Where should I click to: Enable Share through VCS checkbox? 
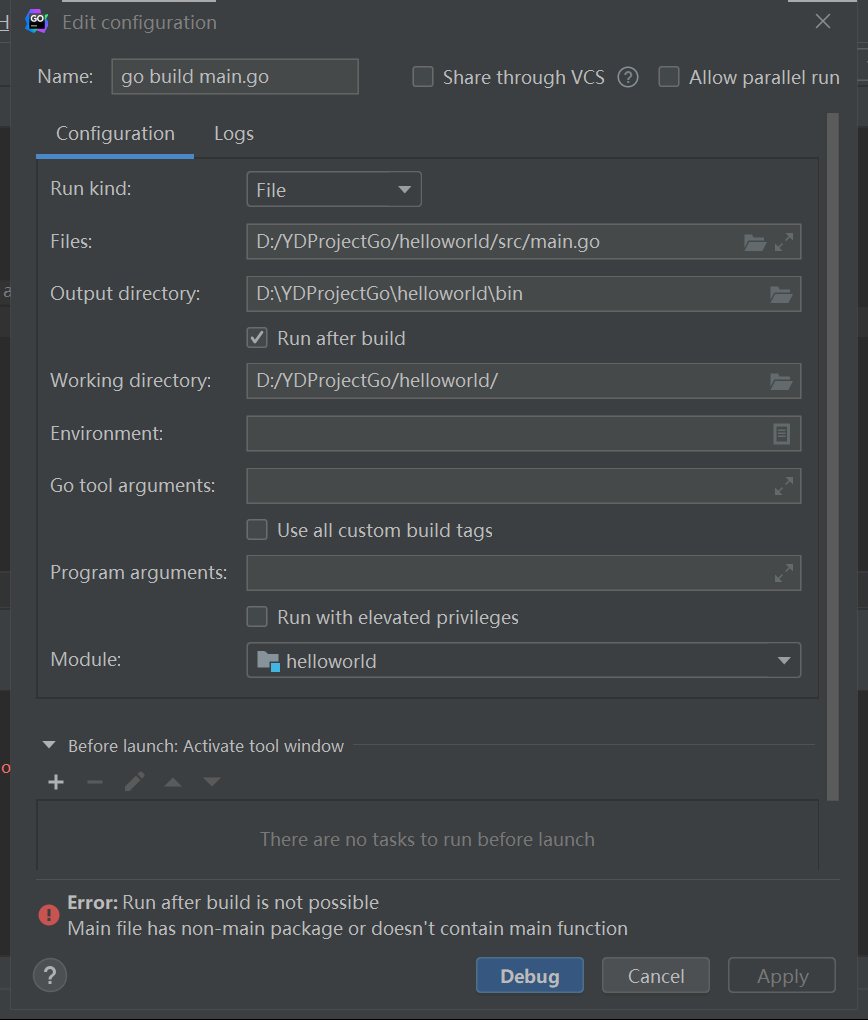[x=423, y=77]
